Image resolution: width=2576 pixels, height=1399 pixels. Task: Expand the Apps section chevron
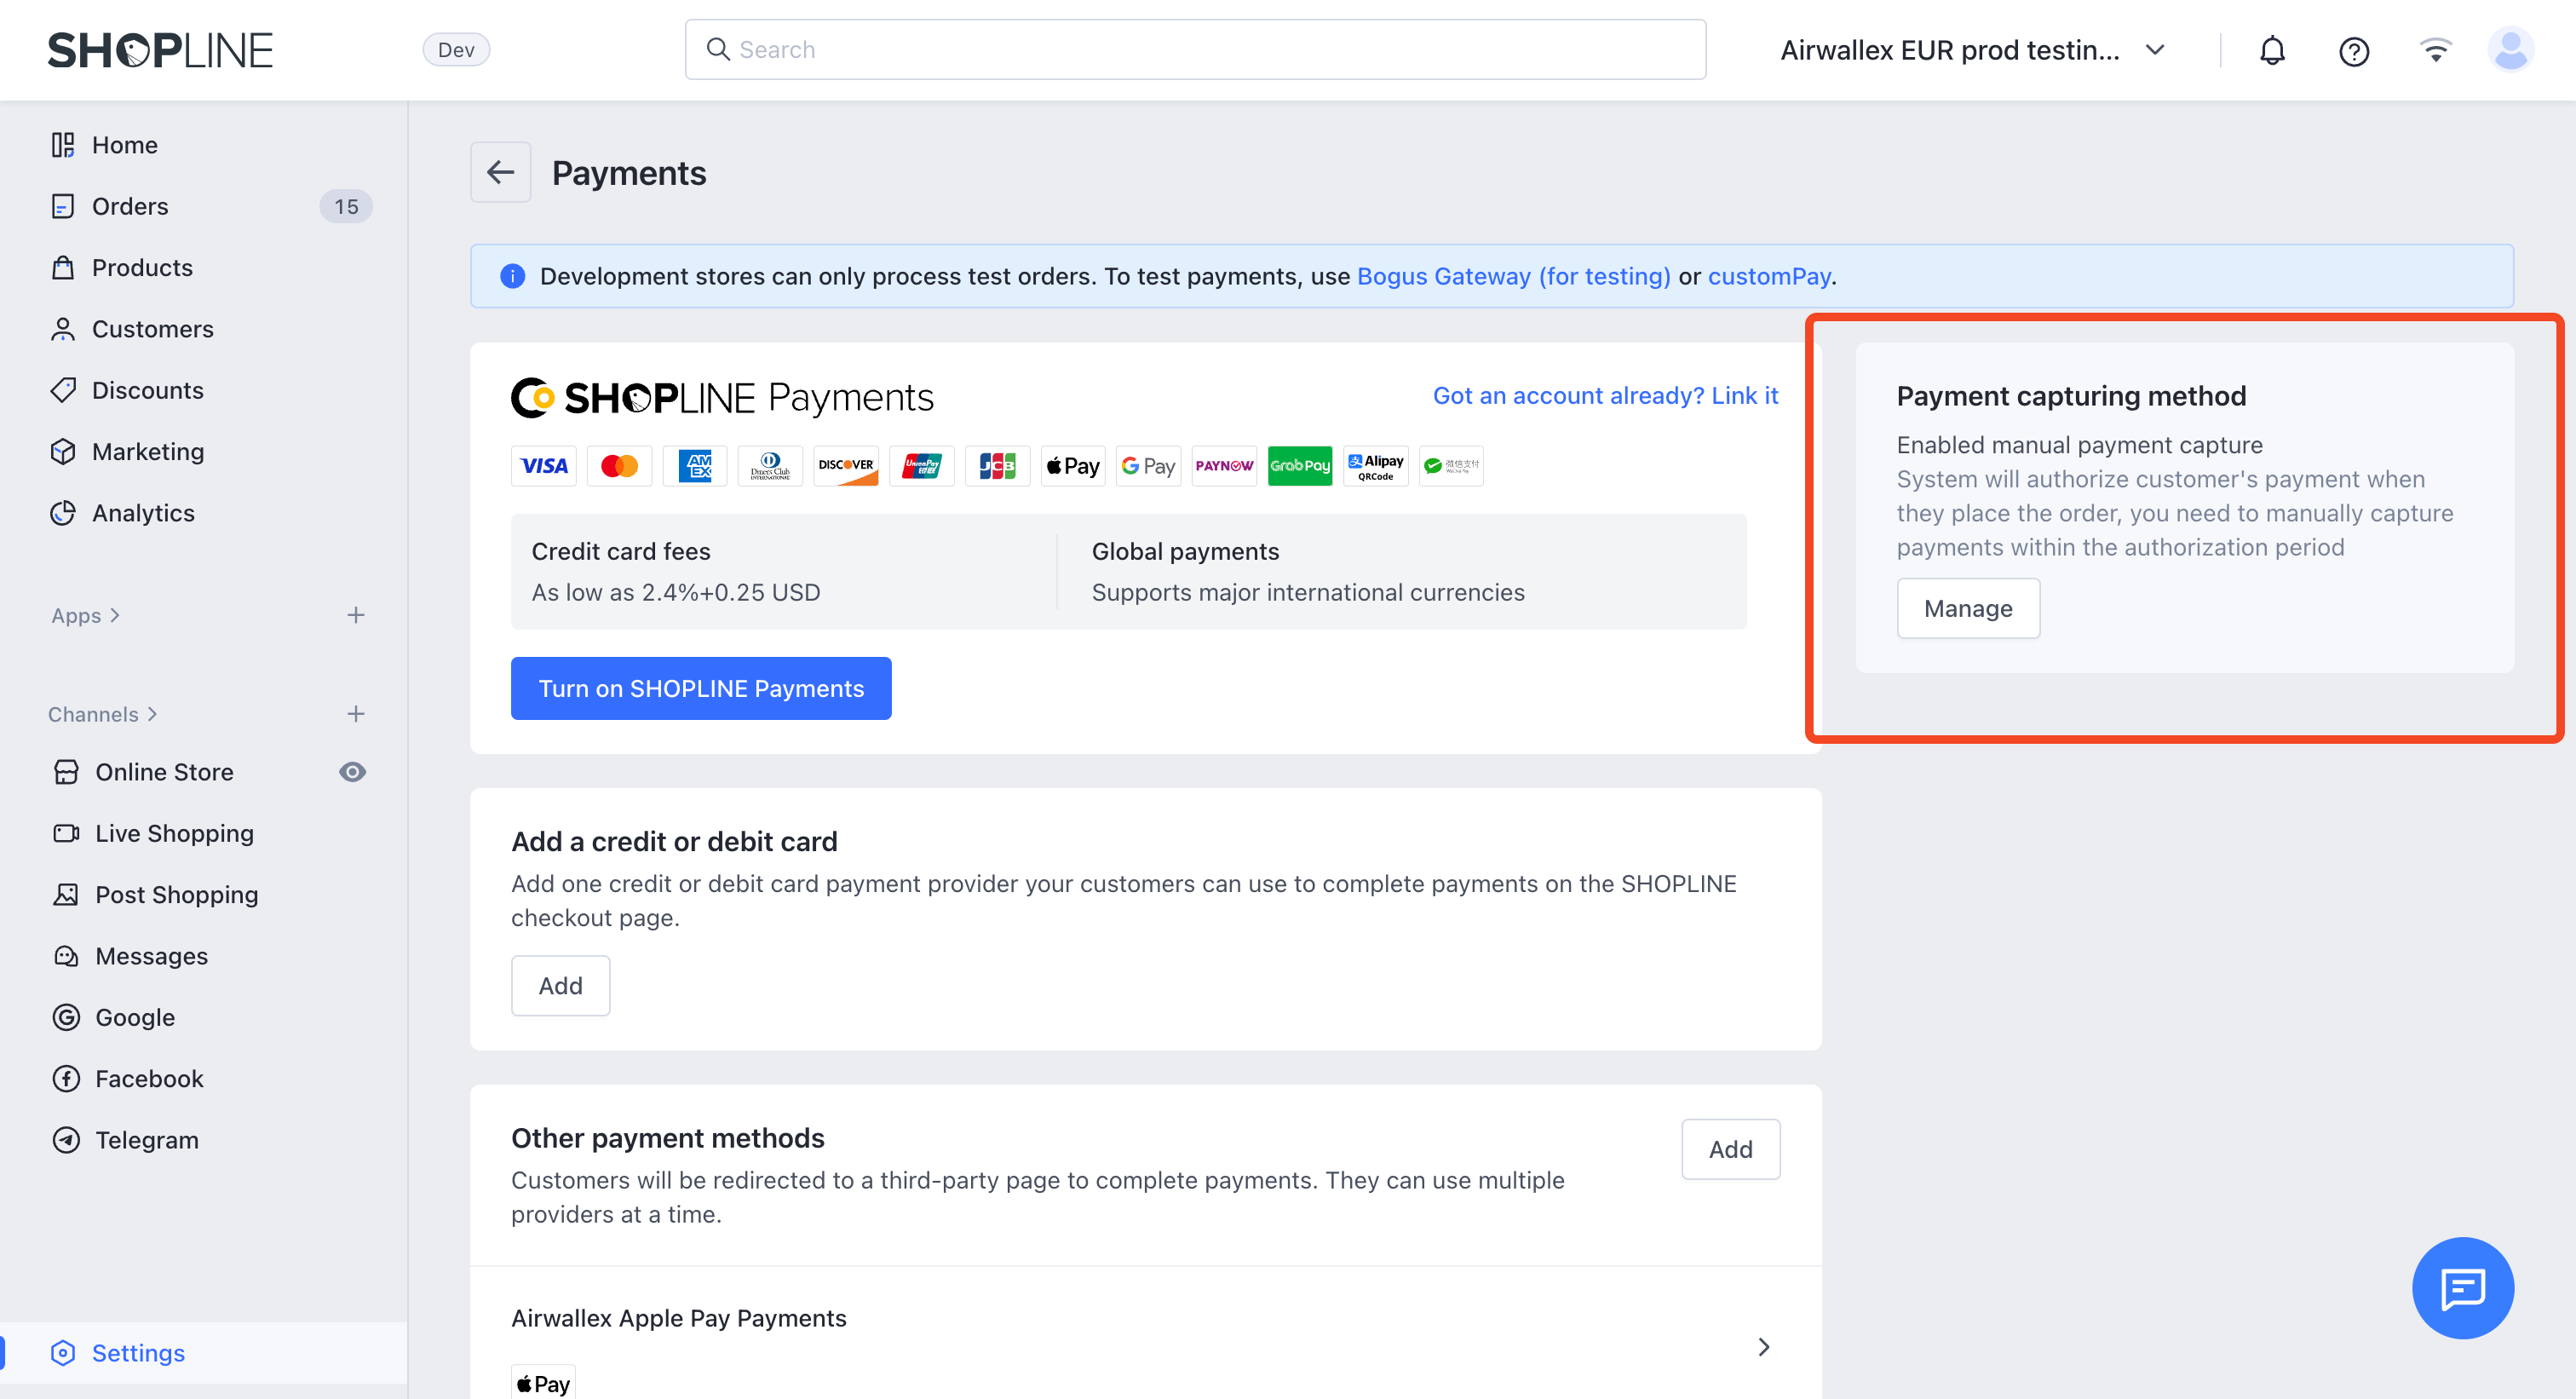(115, 615)
